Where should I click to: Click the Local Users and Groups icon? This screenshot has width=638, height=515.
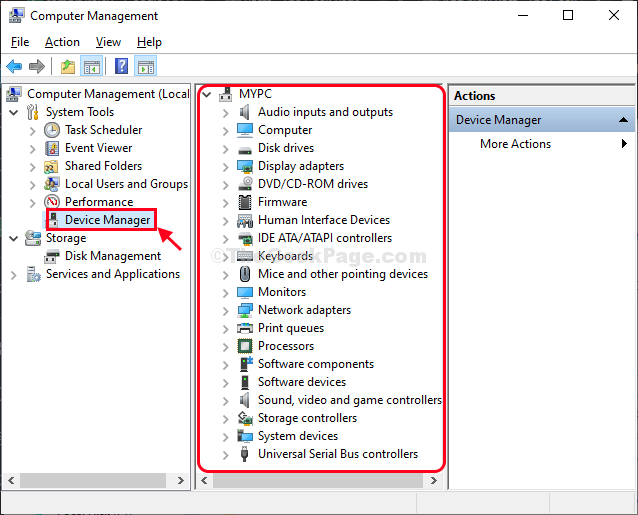[52, 184]
